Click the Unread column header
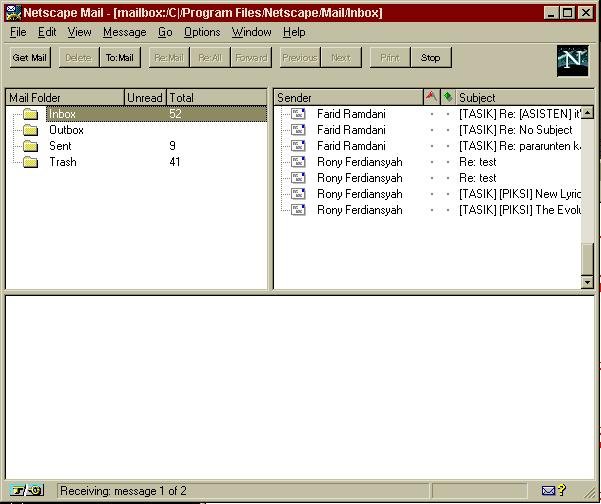The height and width of the screenshot is (504, 601). [x=145, y=97]
